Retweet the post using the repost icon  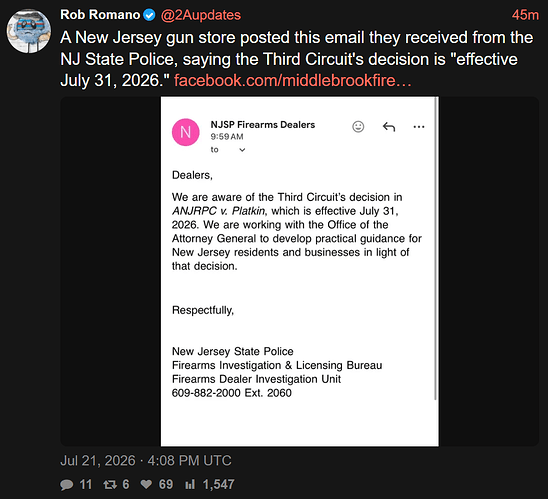[x=110, y=484]
